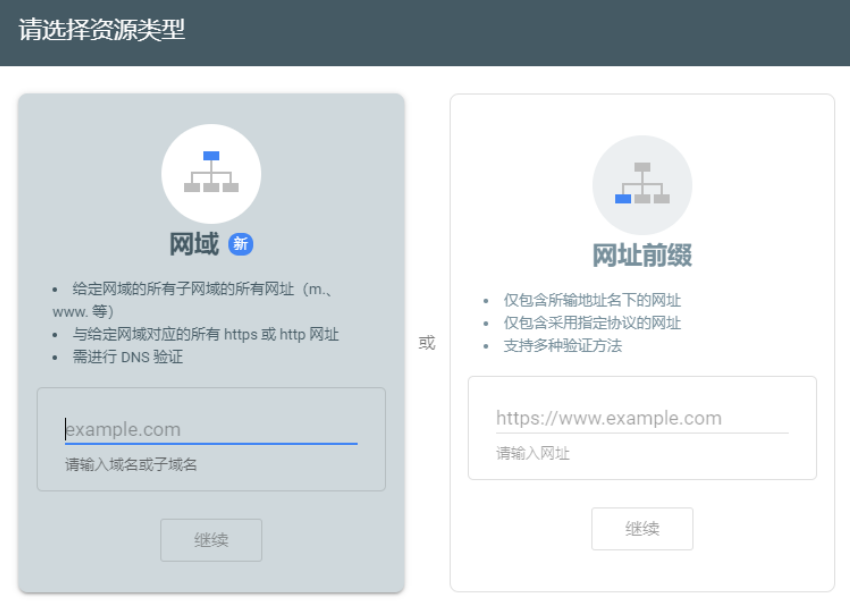
Task: Click the 继续 button under 网域
Action: [x=211, y=539]
